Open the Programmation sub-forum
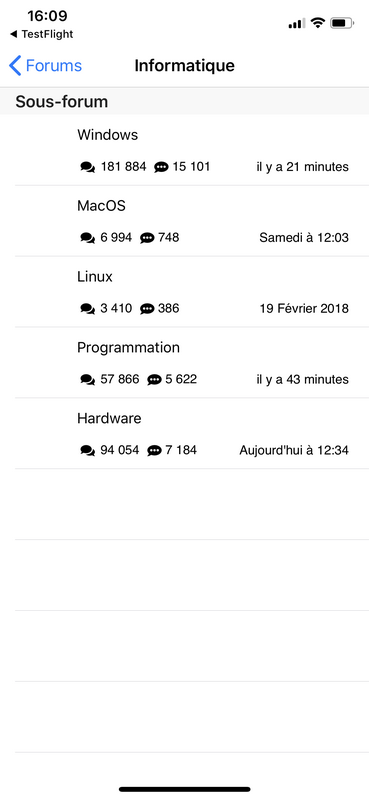Image resolution: width=369 pixels, height=800 pixels. [x=184, y=363]
